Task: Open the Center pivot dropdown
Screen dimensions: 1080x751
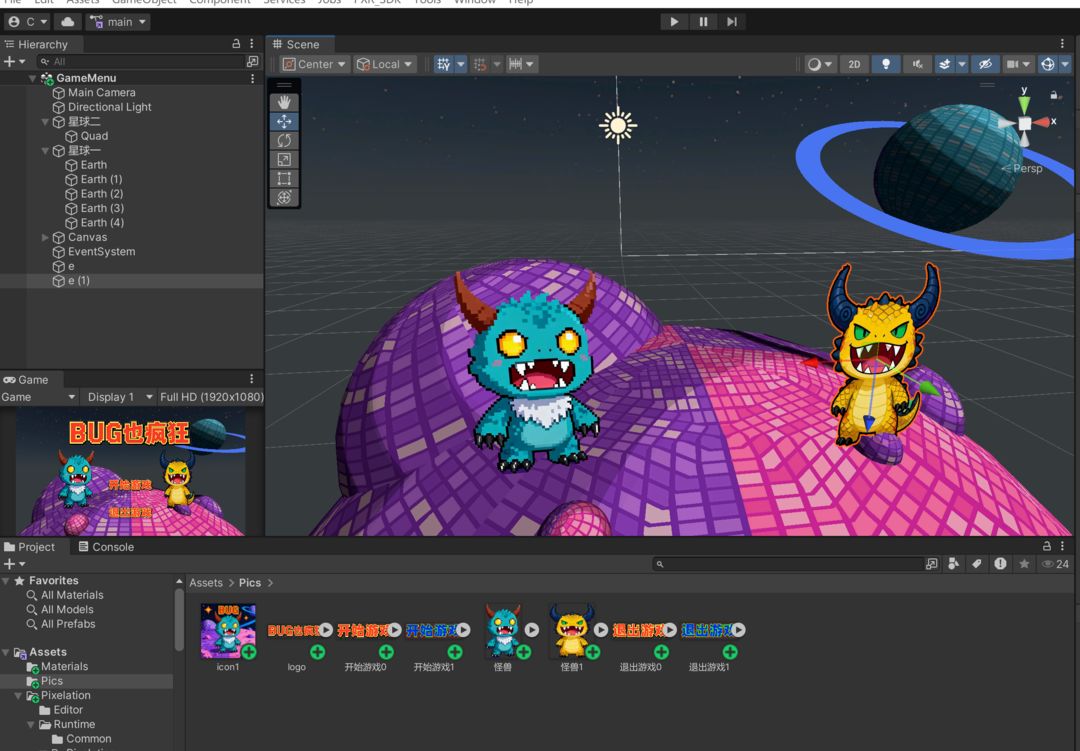Action: [x=315, y=64]
